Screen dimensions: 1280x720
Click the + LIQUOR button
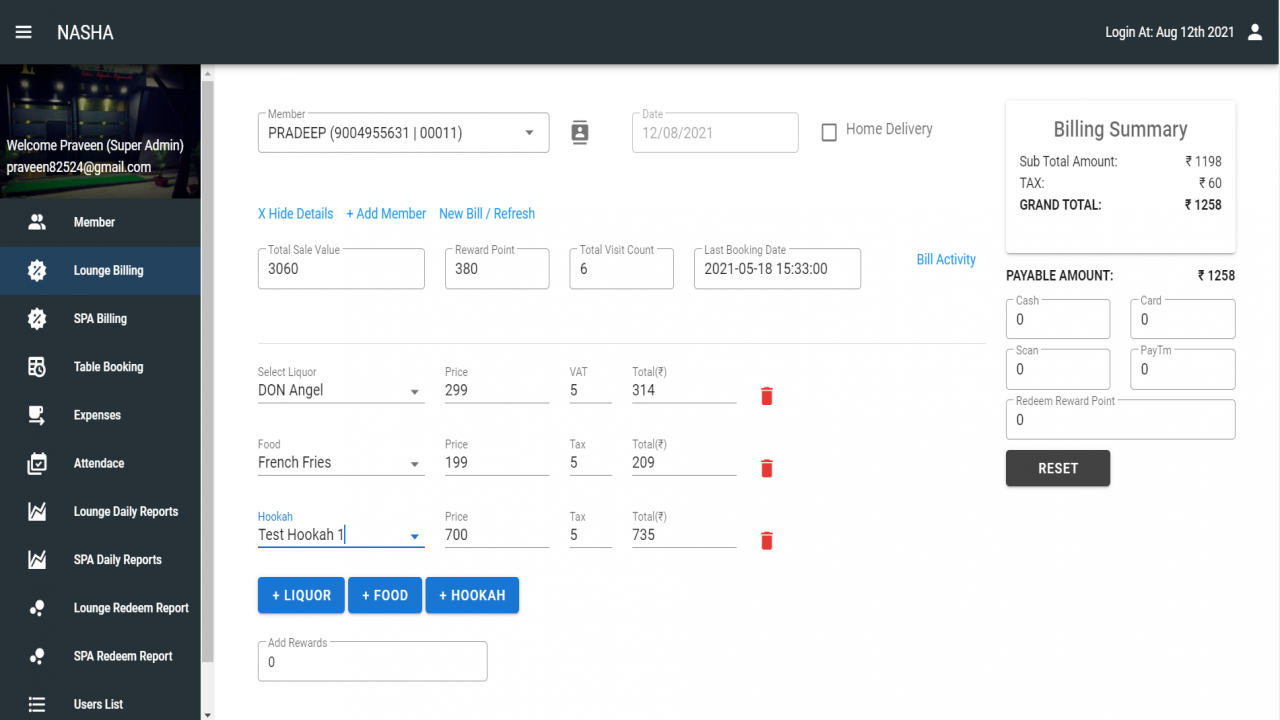coord(301,595)
